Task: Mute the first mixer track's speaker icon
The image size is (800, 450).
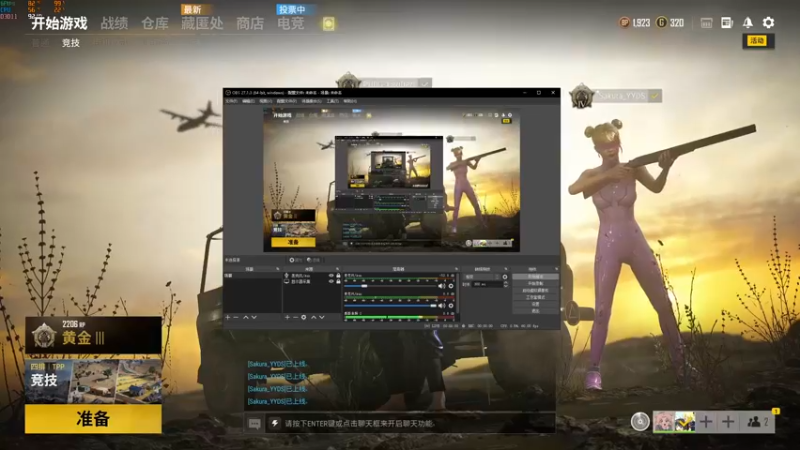Action: 441,286
